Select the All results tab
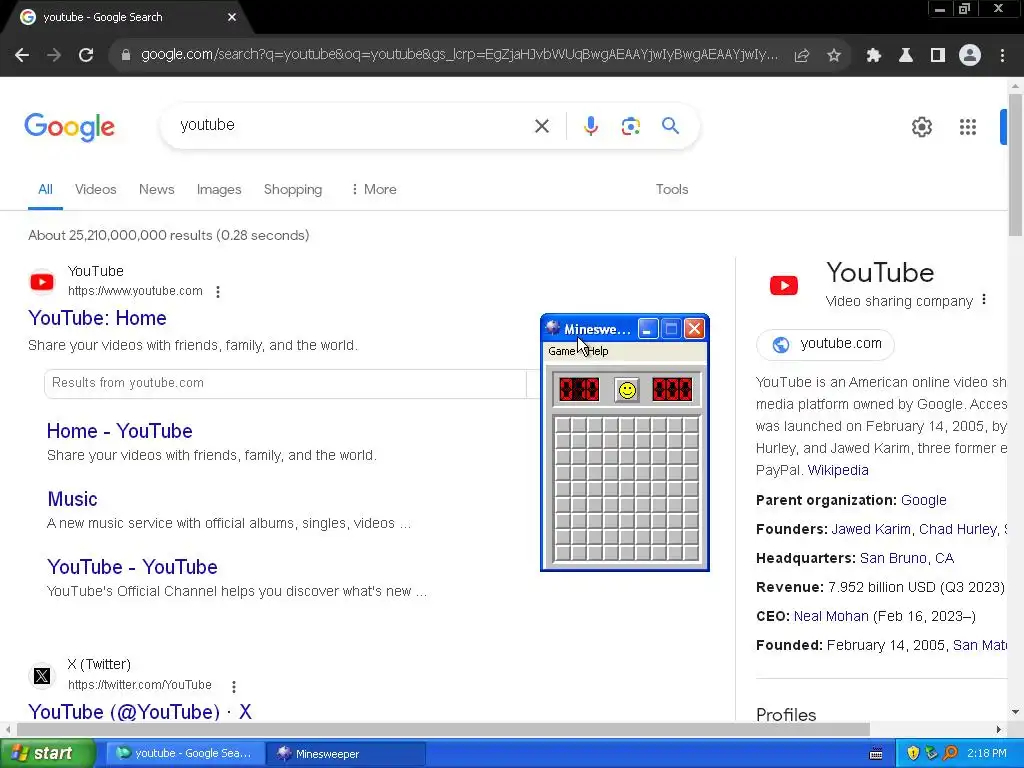Image resolution: width=1024 pixels, height=768 pixels. coord(45,189)
